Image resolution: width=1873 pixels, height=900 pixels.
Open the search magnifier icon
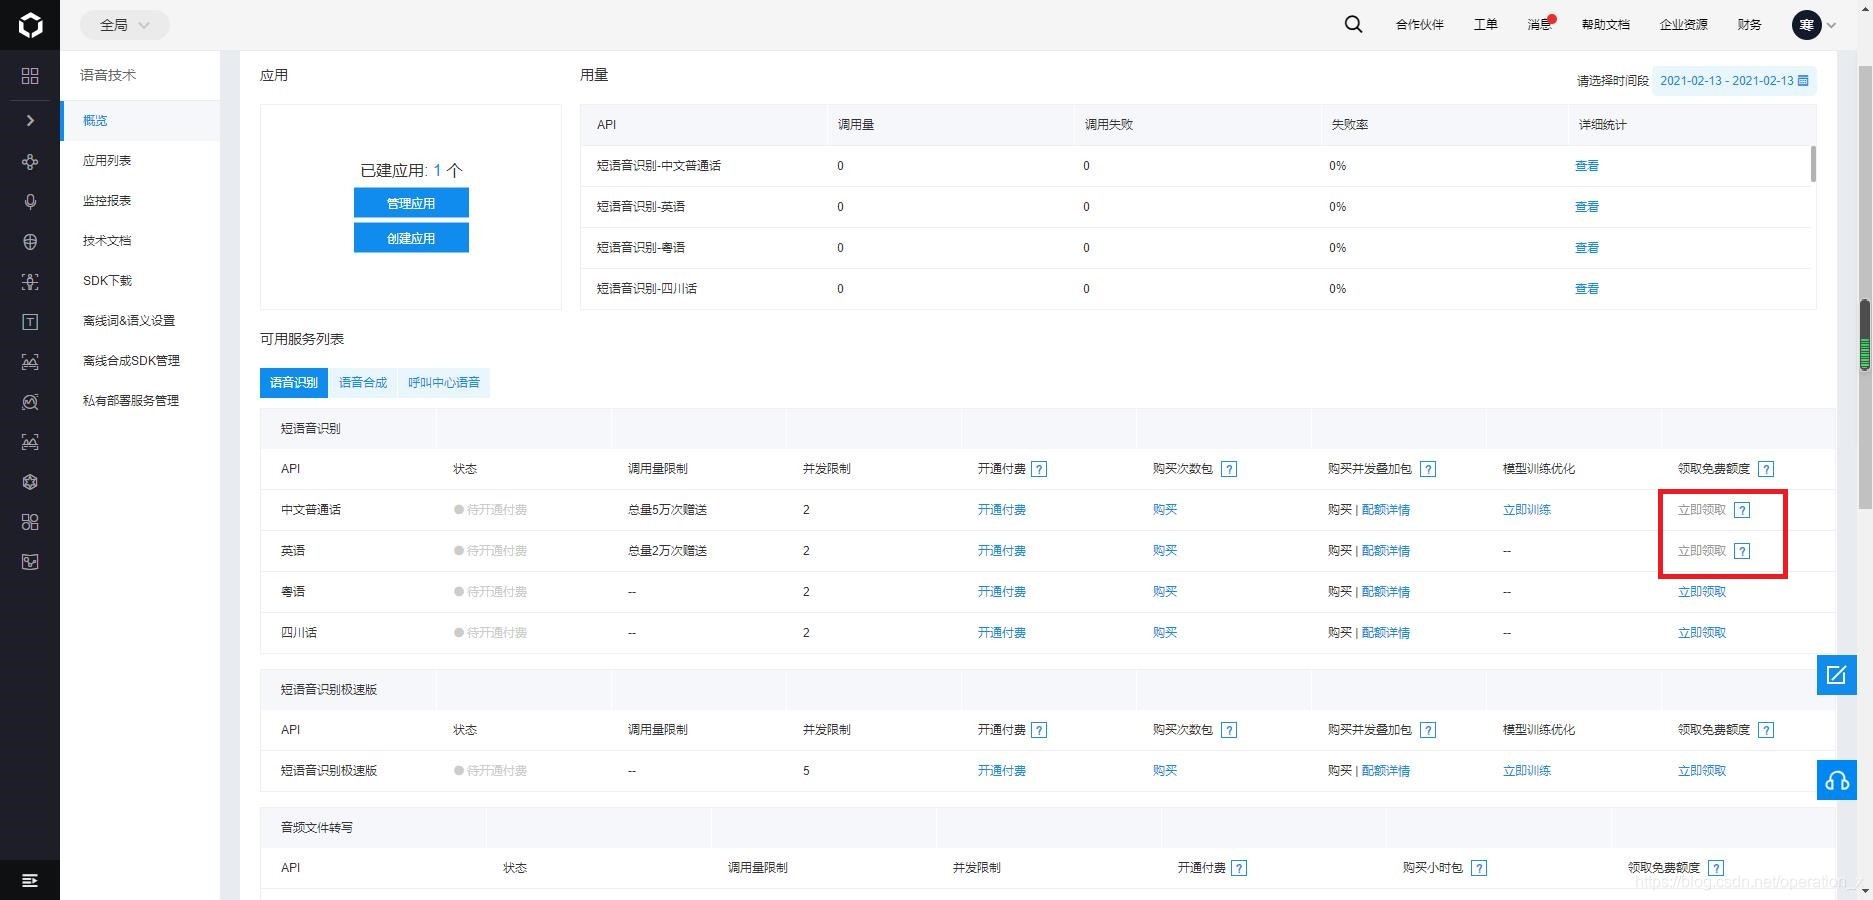[x=1353, y=25]
